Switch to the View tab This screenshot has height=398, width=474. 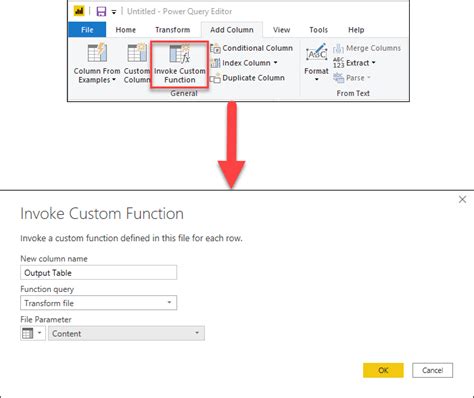click(x=281, y=30)
